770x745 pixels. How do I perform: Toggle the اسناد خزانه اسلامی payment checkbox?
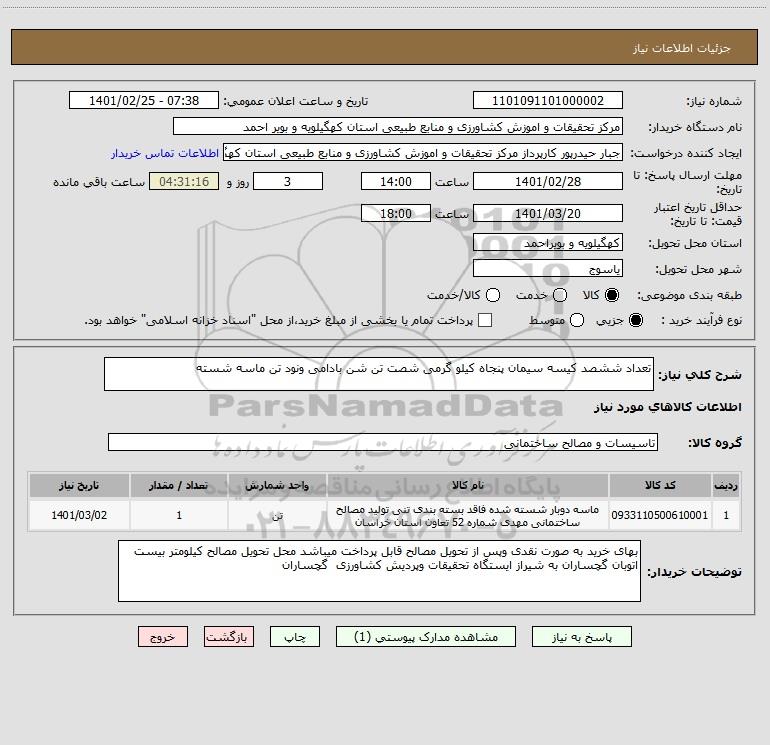(485, 320)
